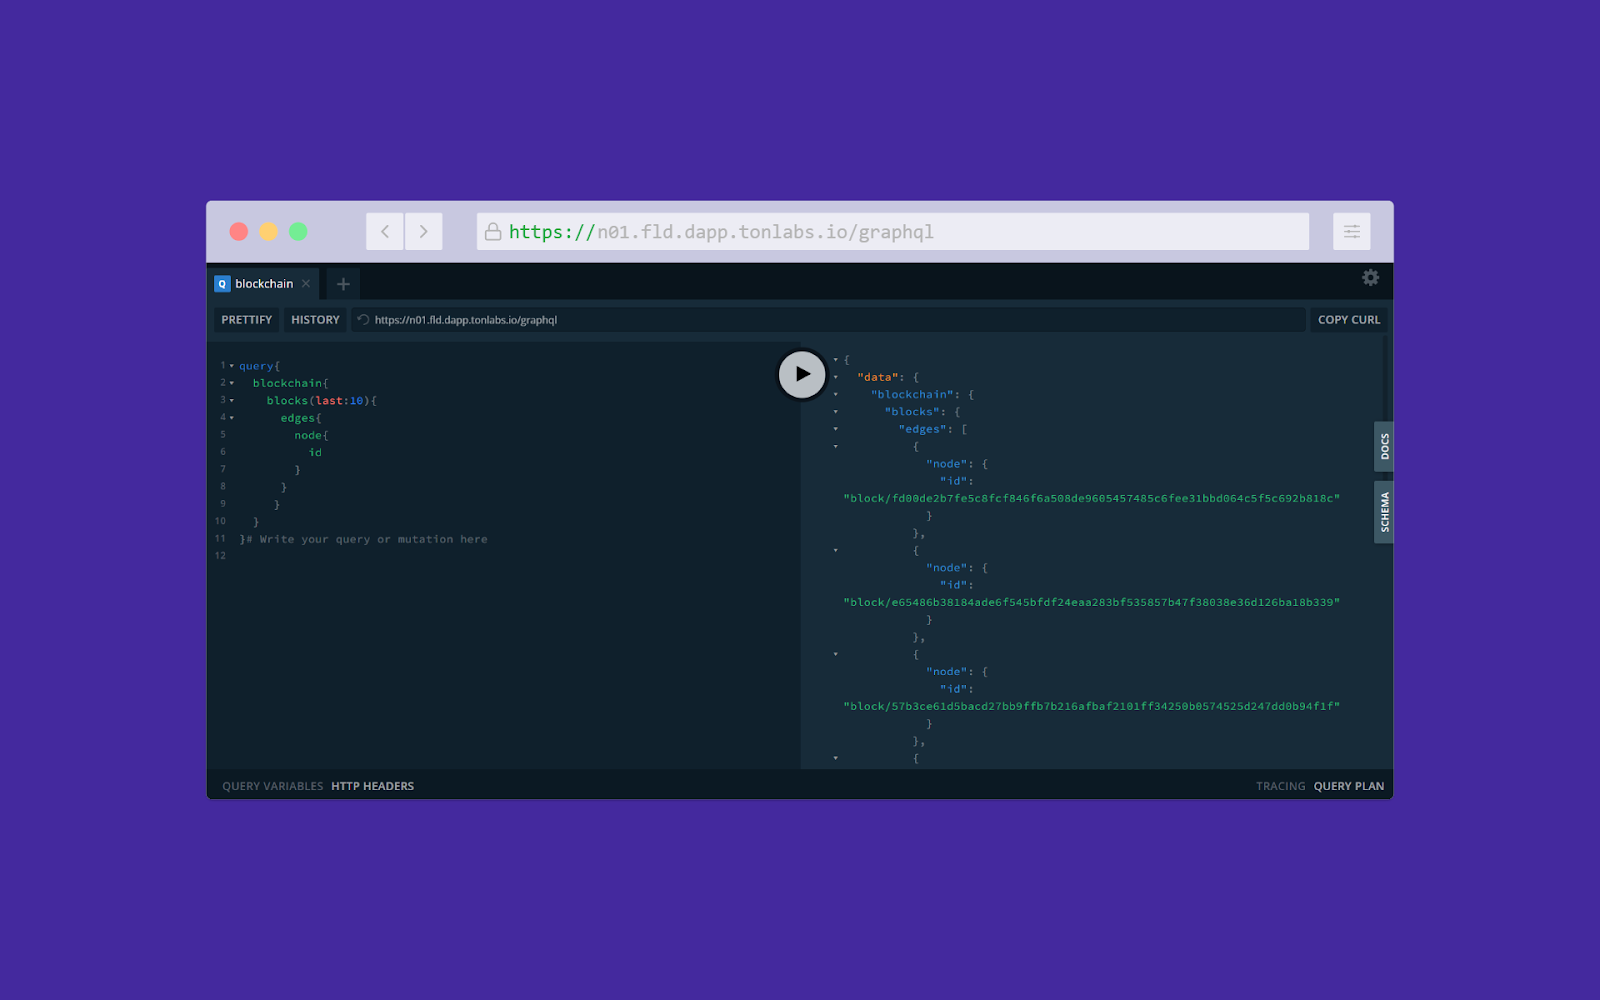The height and width of the screenshot is (1000, 1600).
Task: Click the PRETTIFY button
Action: [x=246, y=320]
